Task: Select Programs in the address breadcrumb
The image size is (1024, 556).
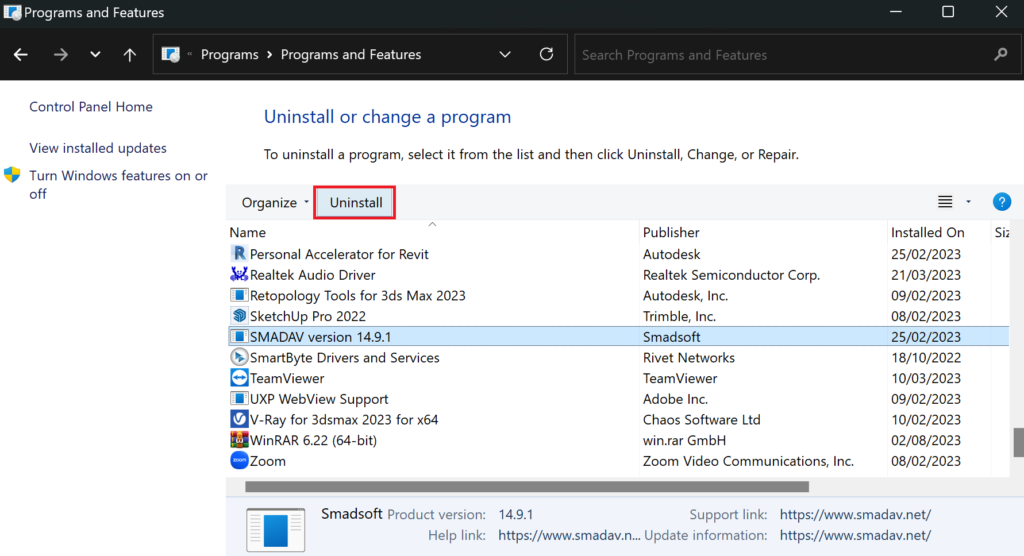Action: coord(229,55)
